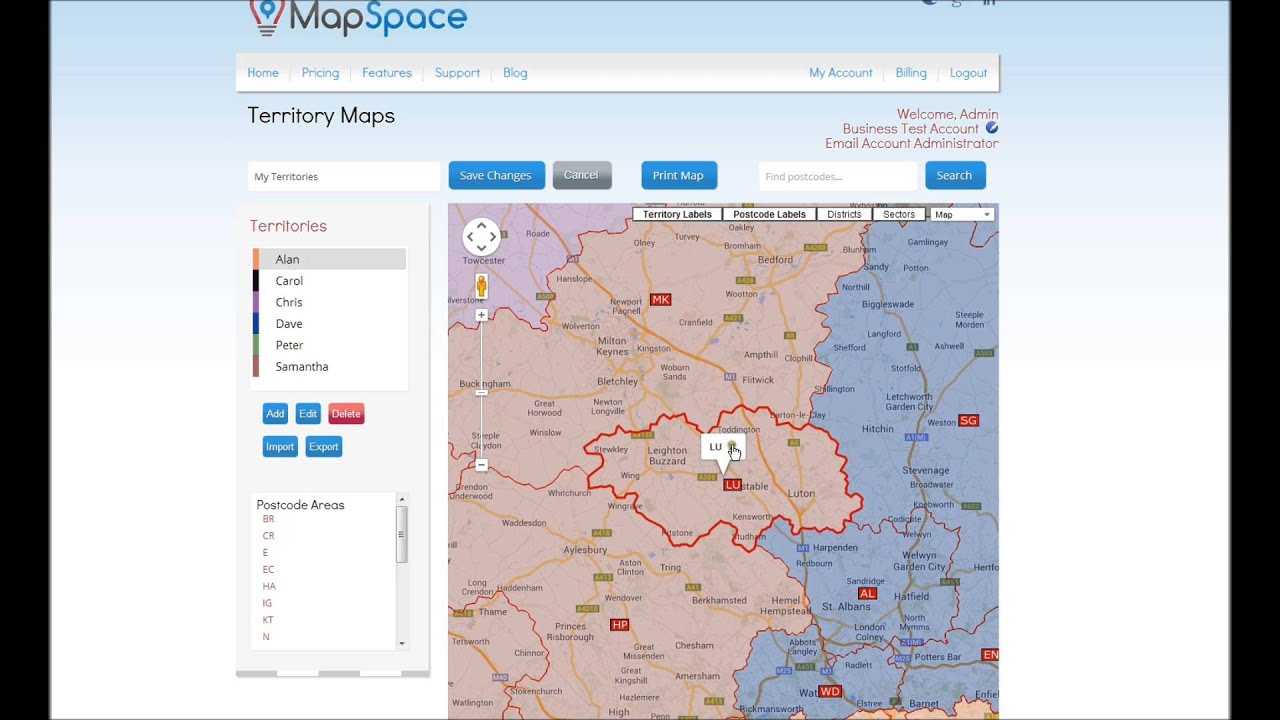Click the Postcode Areas scrollbar thumb
Screen dimensions: 1280x720
pyautogui.click(x=402, y=534)
